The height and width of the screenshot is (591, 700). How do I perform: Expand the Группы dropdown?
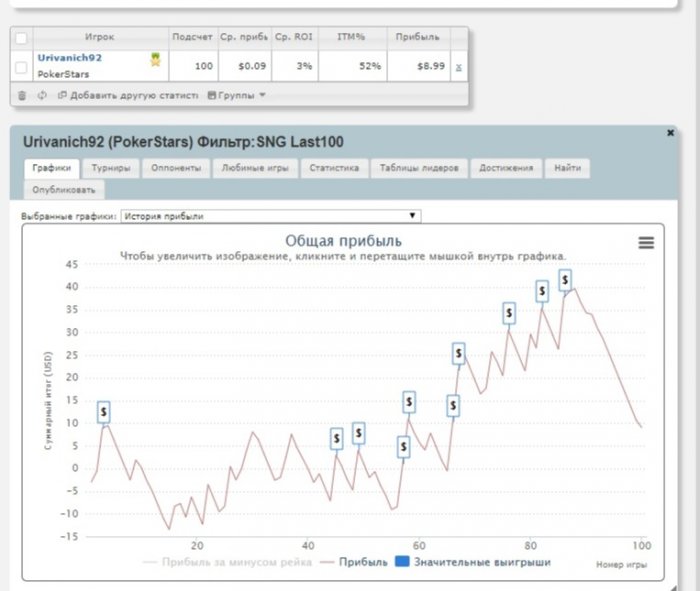click(x=237, y=95)
